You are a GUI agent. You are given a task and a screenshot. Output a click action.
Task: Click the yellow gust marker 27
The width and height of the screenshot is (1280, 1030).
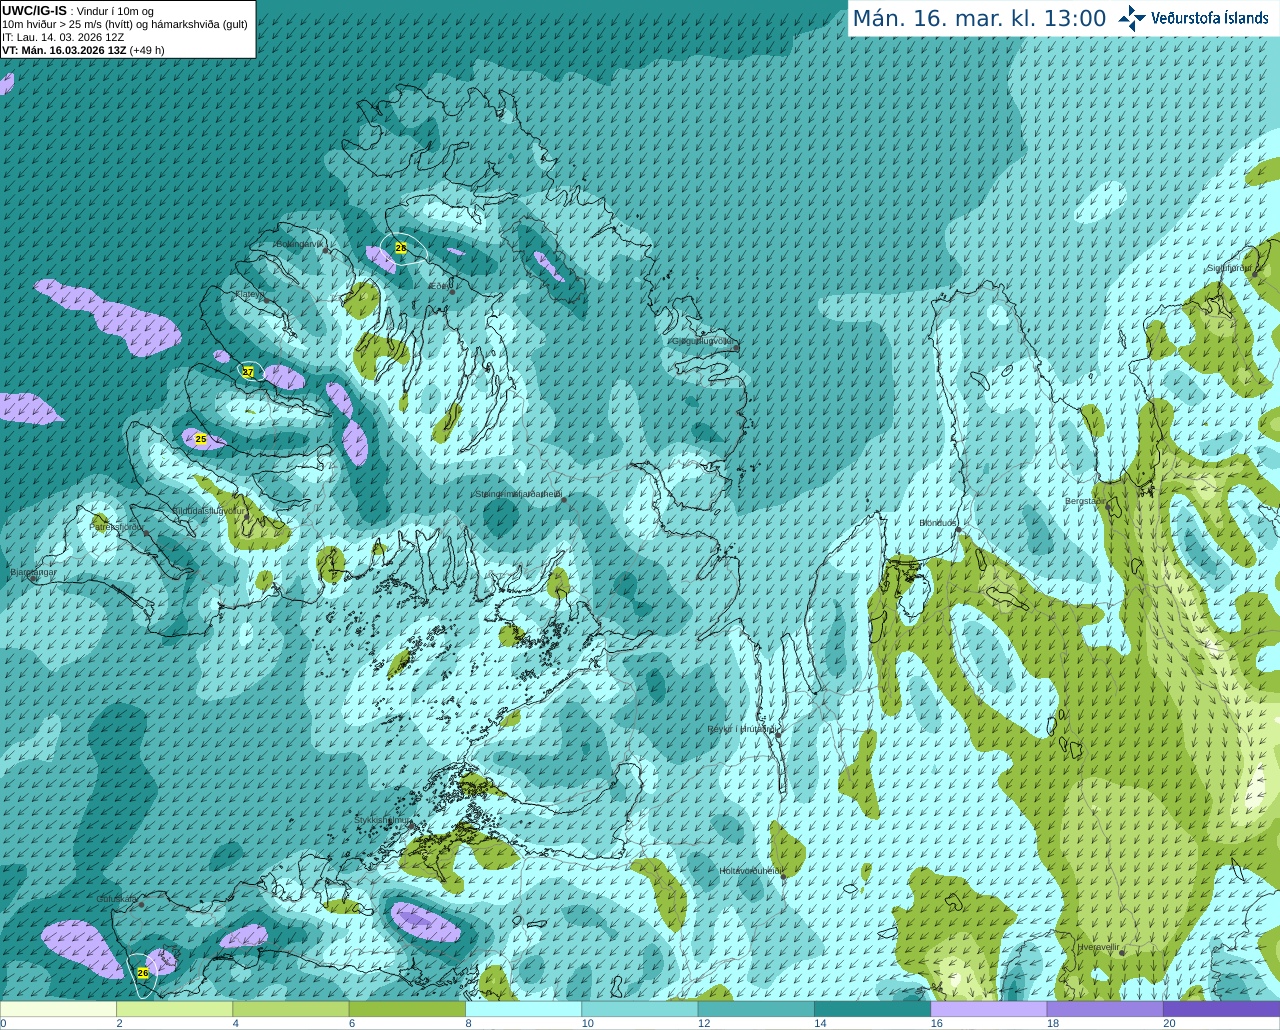coord(248,371)
